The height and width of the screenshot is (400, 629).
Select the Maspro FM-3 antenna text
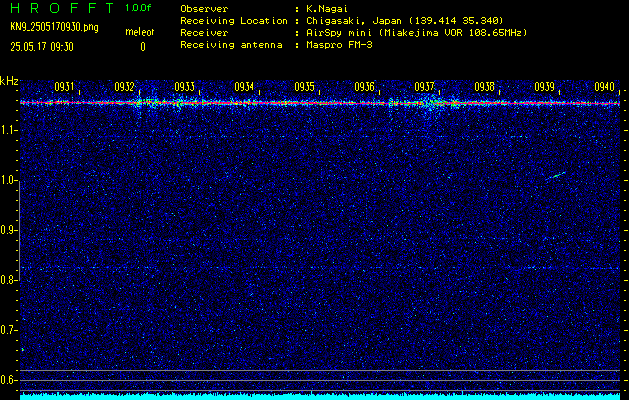pyautogui.click(x=339, y=45)
